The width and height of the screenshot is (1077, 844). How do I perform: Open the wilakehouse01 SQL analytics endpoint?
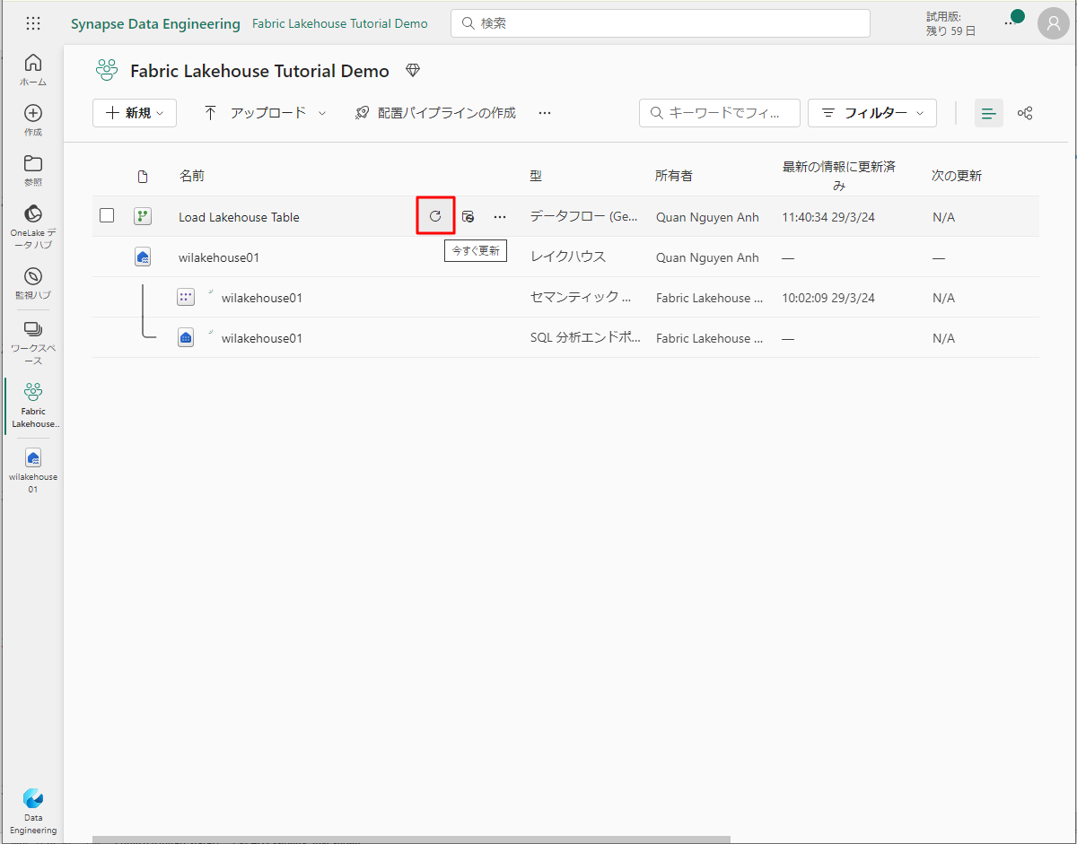[262, 339]
